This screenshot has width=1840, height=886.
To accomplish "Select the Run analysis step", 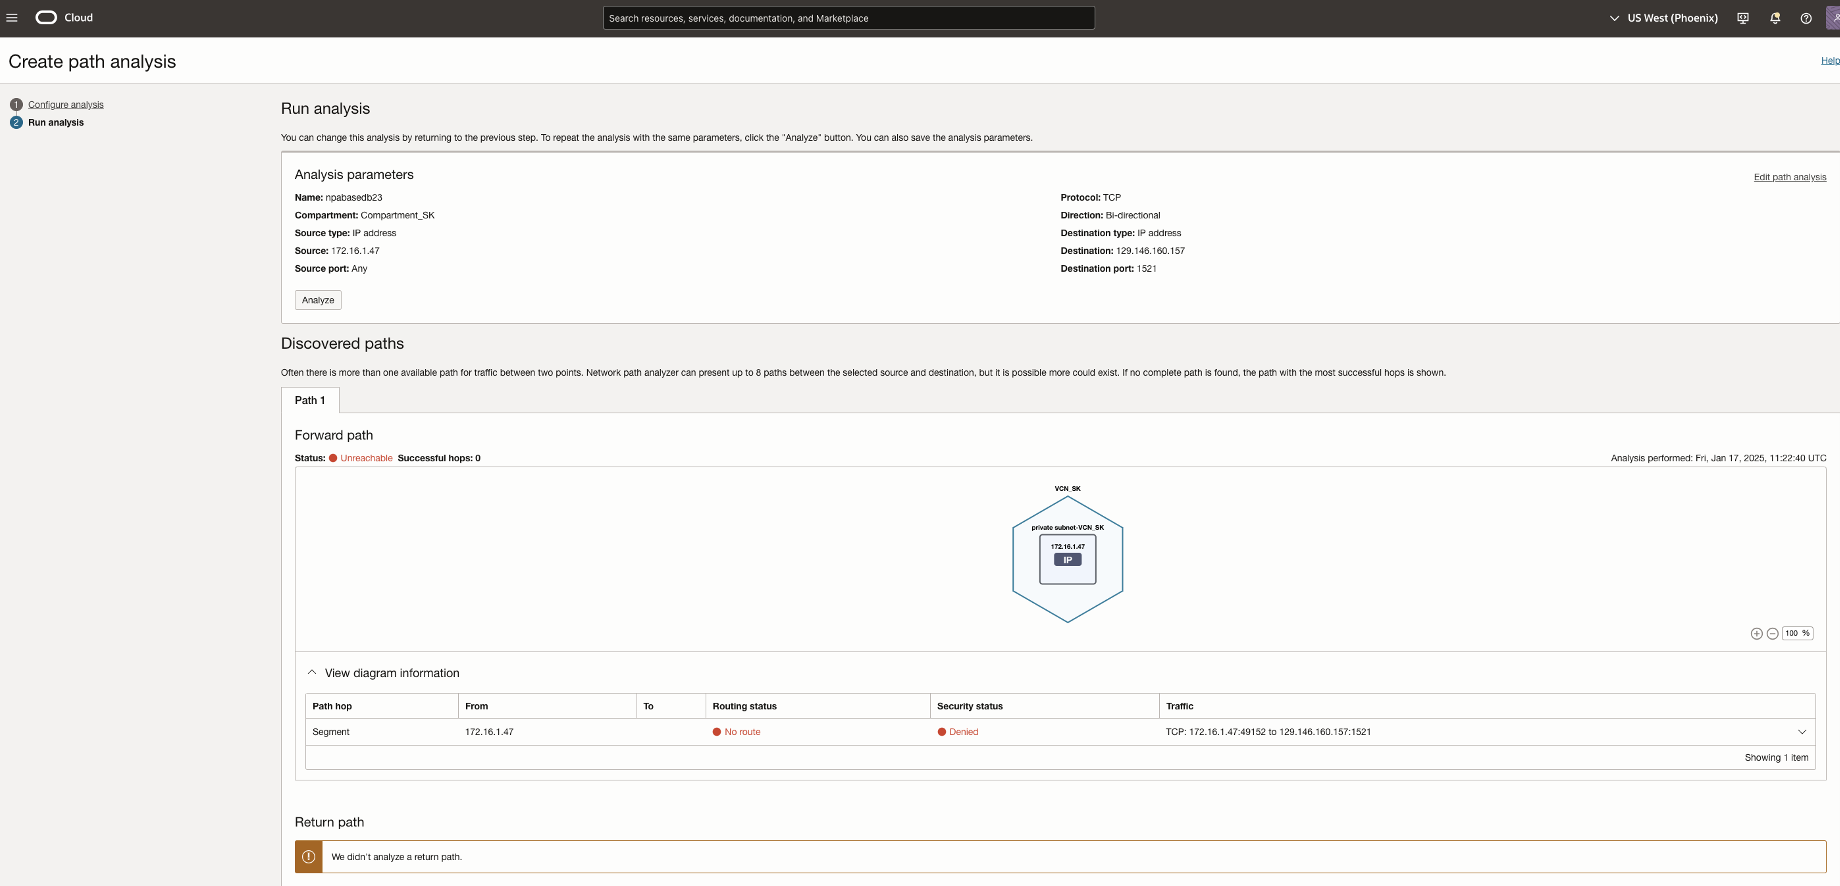I will tap(56, 123).
